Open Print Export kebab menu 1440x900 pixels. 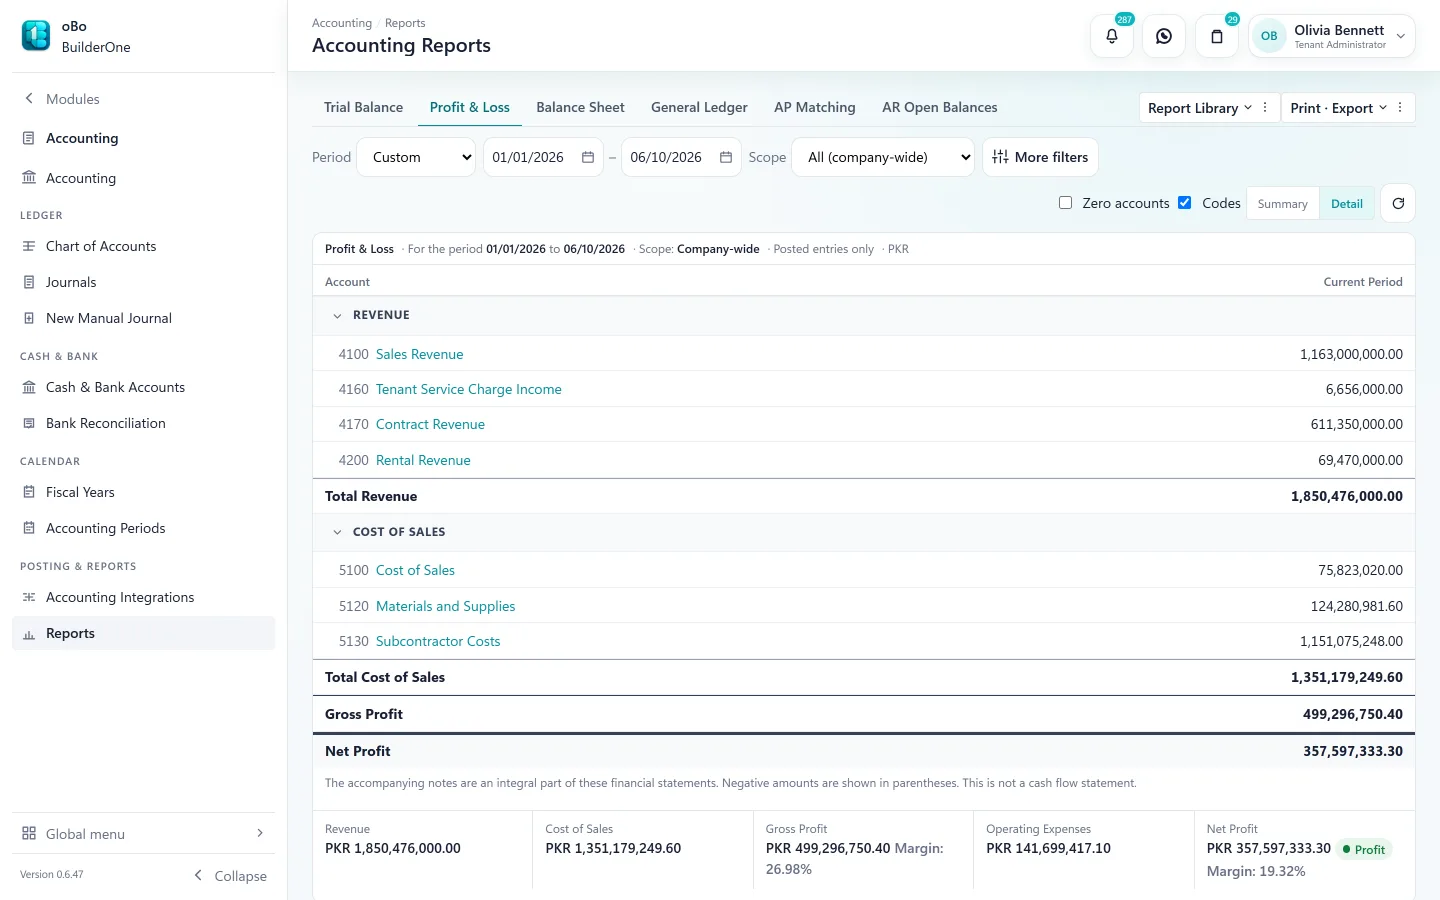(x=1400, y=107)
